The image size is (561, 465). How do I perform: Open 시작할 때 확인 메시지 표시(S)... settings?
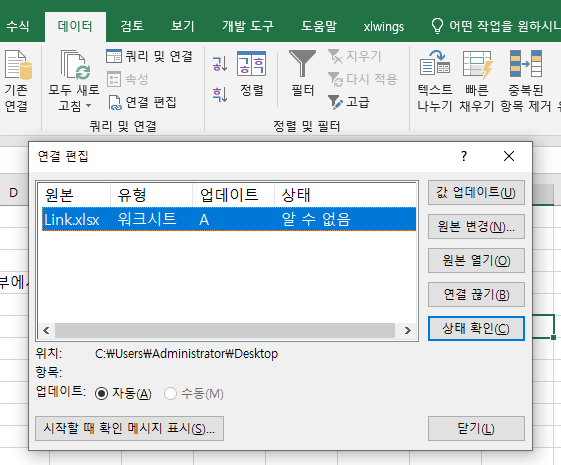click(x=130, y=429)
